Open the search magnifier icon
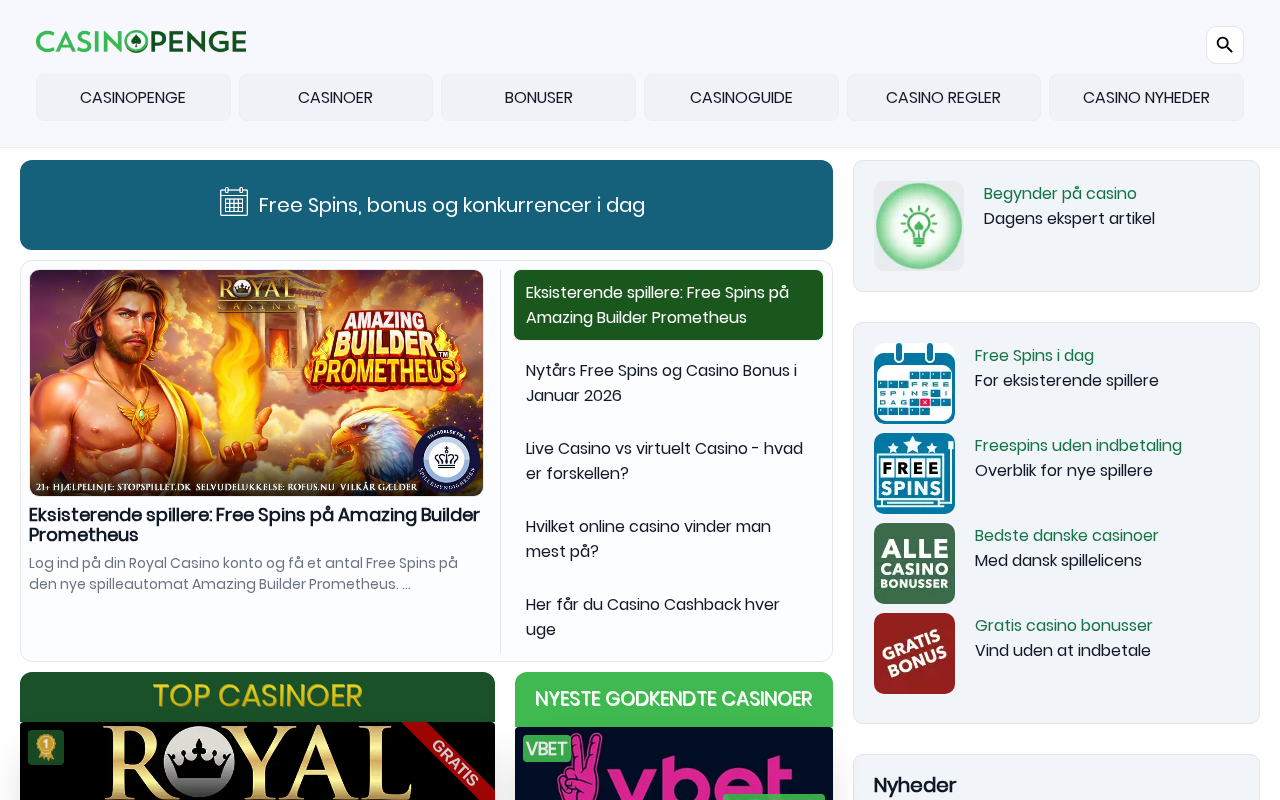 [1224, 45]
